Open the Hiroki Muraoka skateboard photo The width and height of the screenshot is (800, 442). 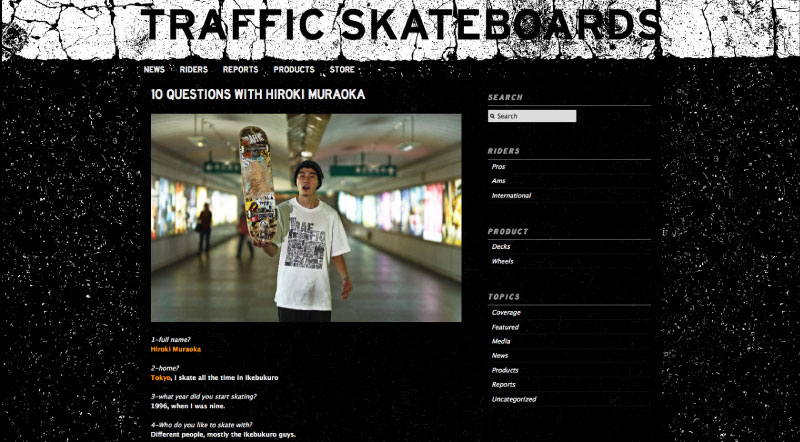[306, 217]
